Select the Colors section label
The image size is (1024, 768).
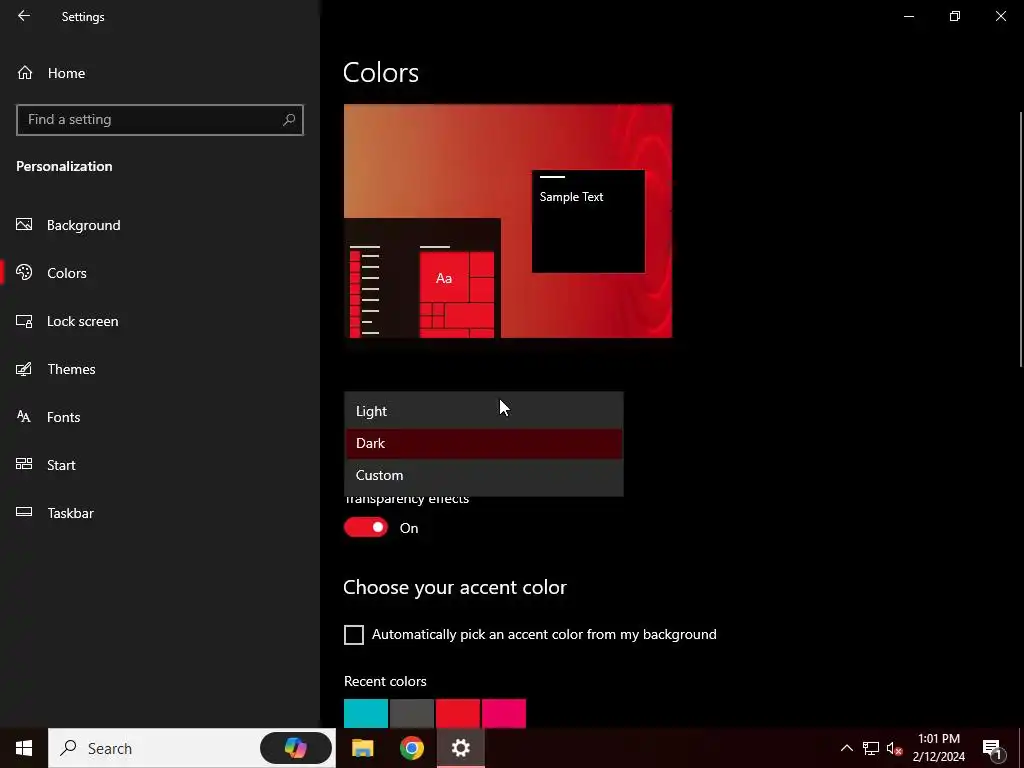pyautogui.click(x=67, y=273)
